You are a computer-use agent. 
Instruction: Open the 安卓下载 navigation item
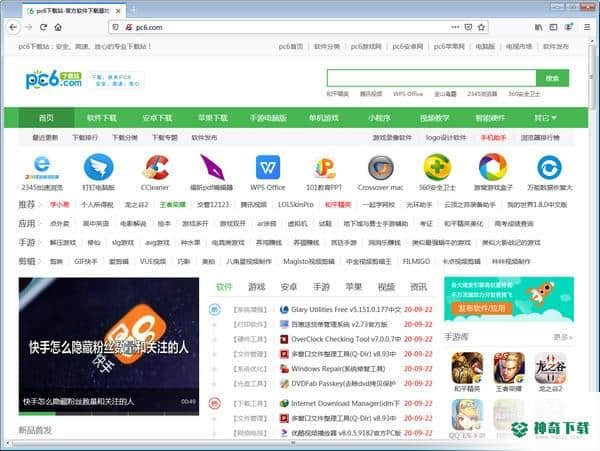pyautogui.click(x=157, y=118)
